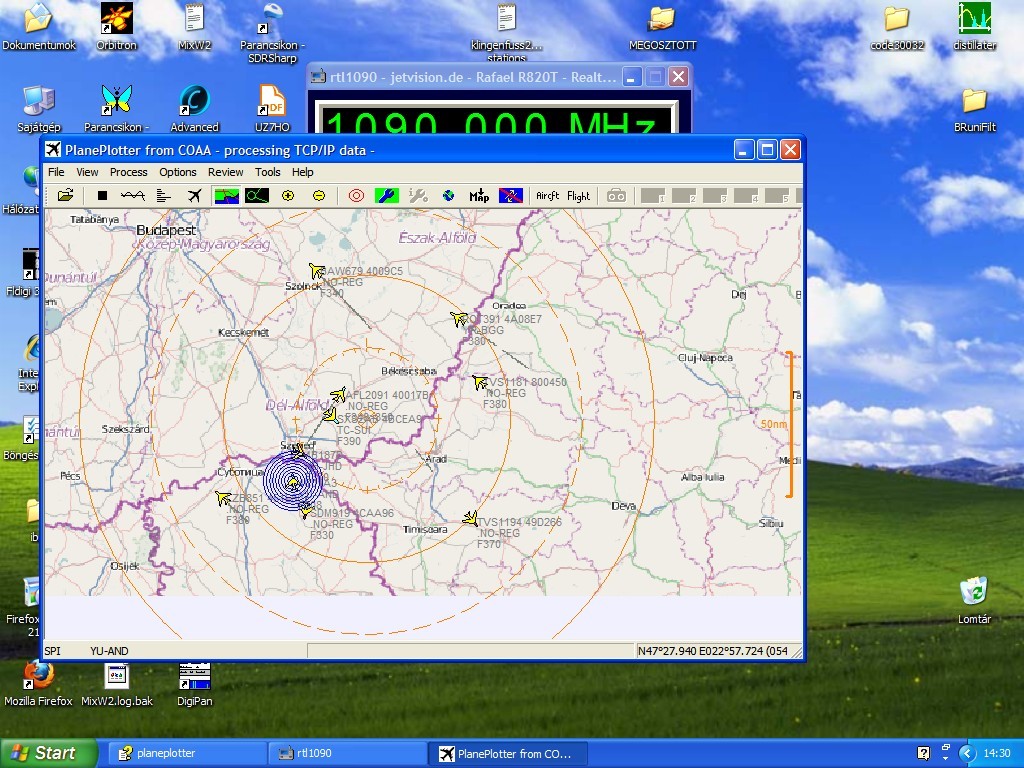Screen dimensions: 1024x768
Task: Open the Orbitron desktop shortcut
Action: [x=116, y=27]
